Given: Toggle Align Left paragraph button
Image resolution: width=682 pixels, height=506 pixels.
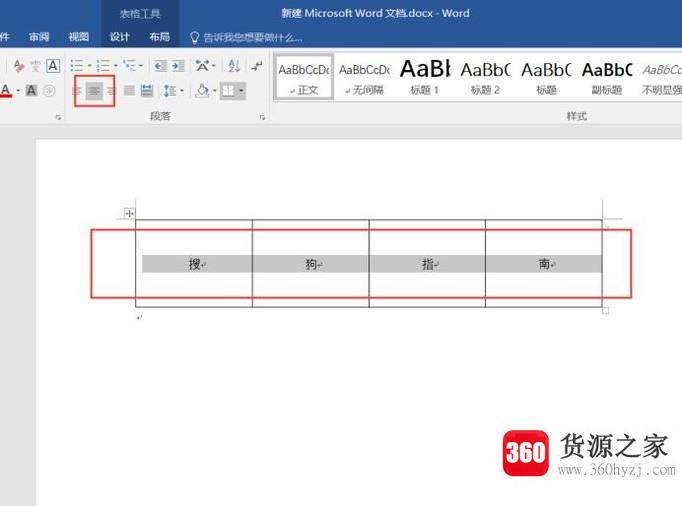Looking at the screenshot, I should (x=77, y=91).
